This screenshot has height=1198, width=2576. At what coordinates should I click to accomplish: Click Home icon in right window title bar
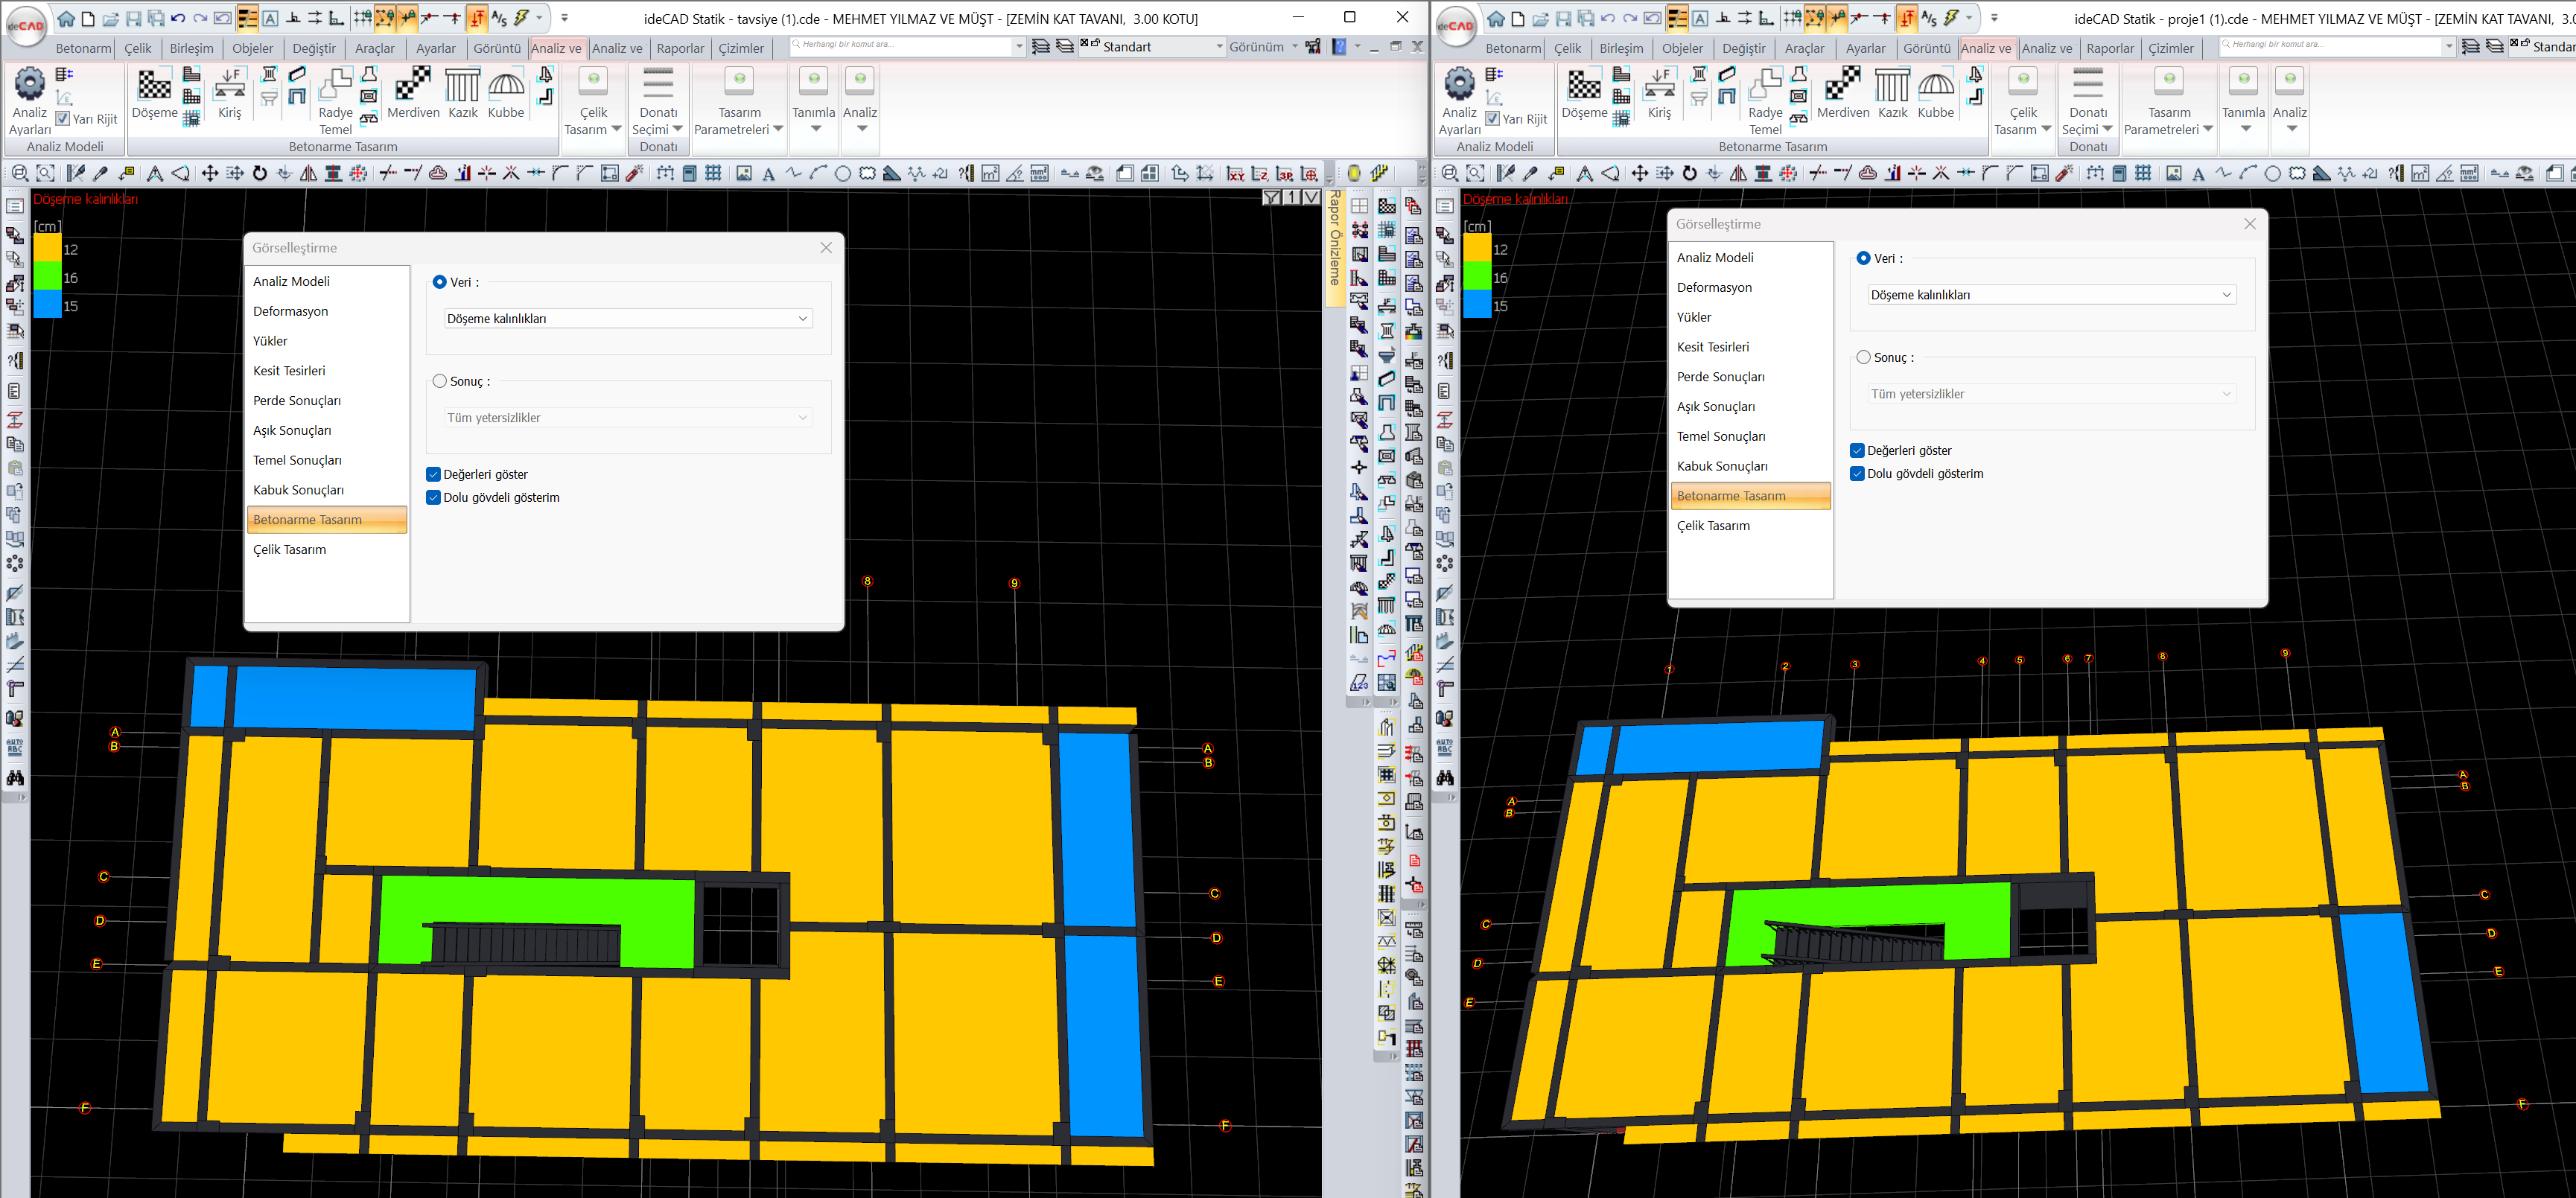[1496, 18]
